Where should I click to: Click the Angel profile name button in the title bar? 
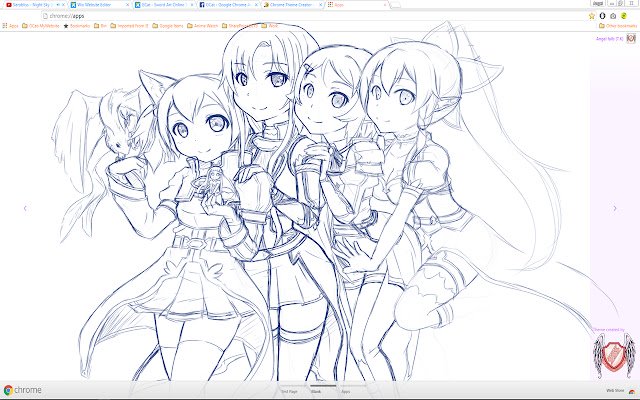[x=598, y=3]
